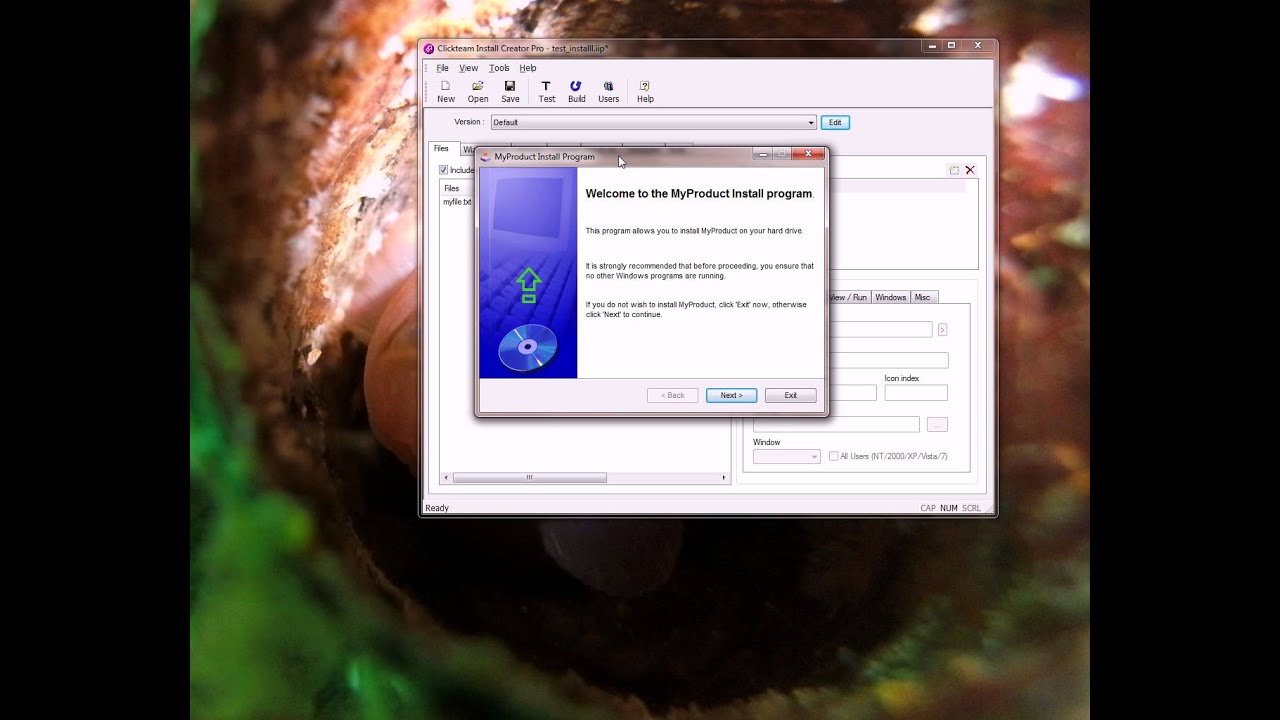
Task: Click the red X delete icon in file panel
Action: coord(970,170)
